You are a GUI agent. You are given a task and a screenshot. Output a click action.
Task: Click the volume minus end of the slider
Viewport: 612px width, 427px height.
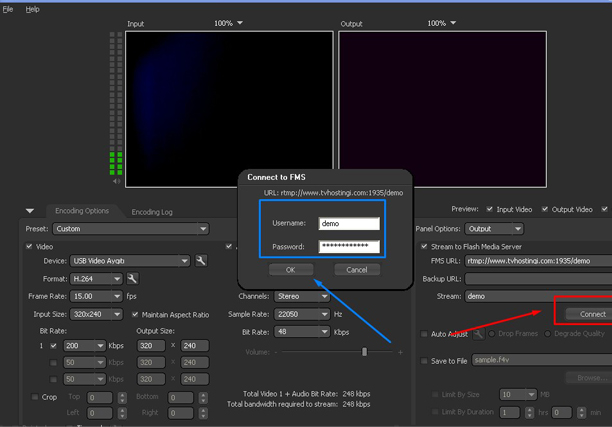pos(276,352)
